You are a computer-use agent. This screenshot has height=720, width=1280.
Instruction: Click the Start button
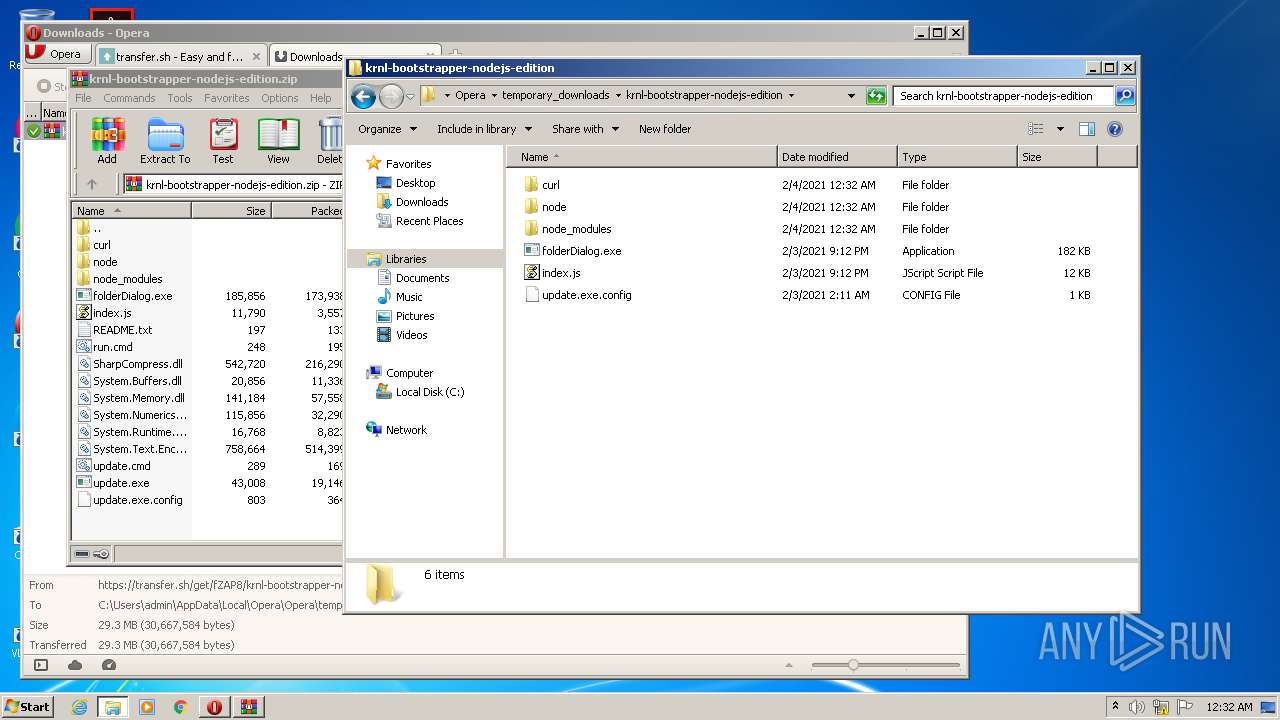tap(27, 707)
